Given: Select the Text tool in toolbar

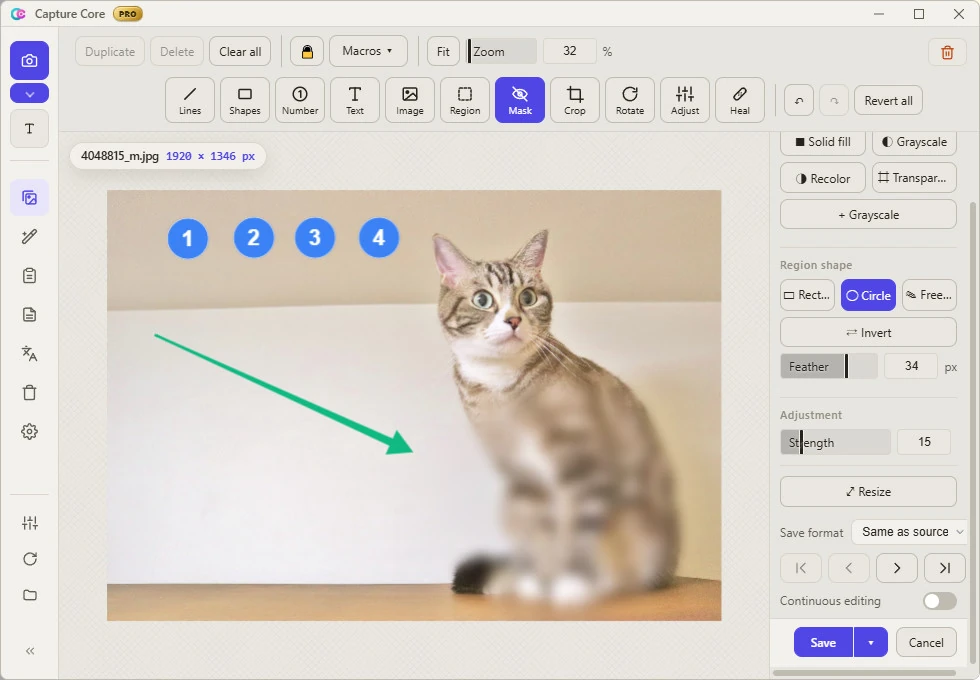Looking at the screenshot, I should click(x=355, y=100).
